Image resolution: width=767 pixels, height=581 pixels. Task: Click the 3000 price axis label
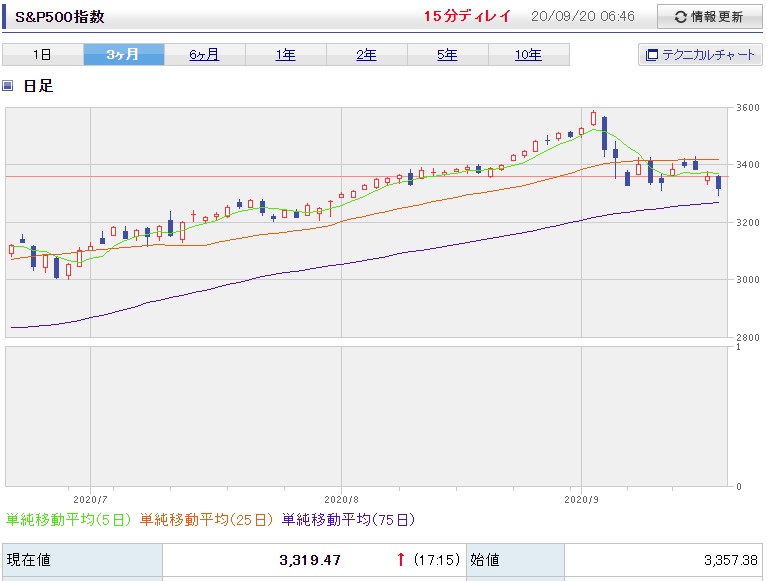(x=748, y=280)
